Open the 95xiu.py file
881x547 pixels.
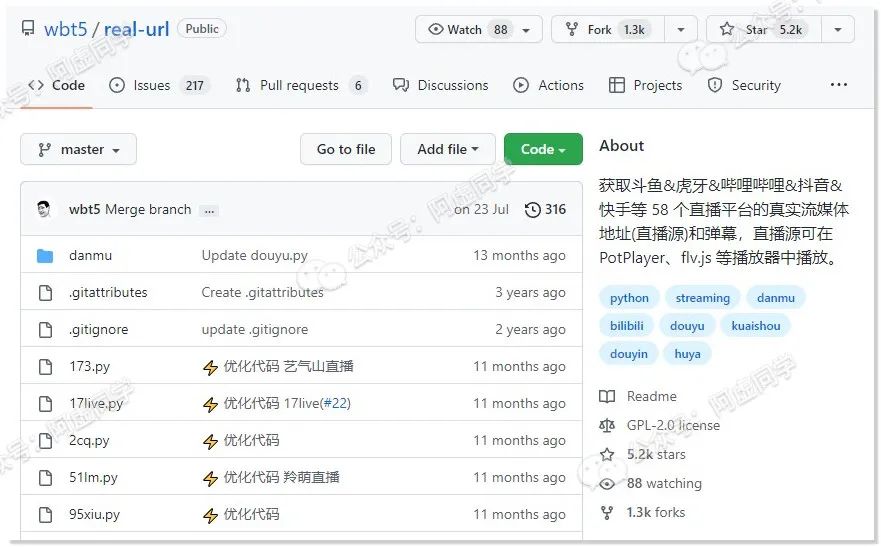click(94, 515)
